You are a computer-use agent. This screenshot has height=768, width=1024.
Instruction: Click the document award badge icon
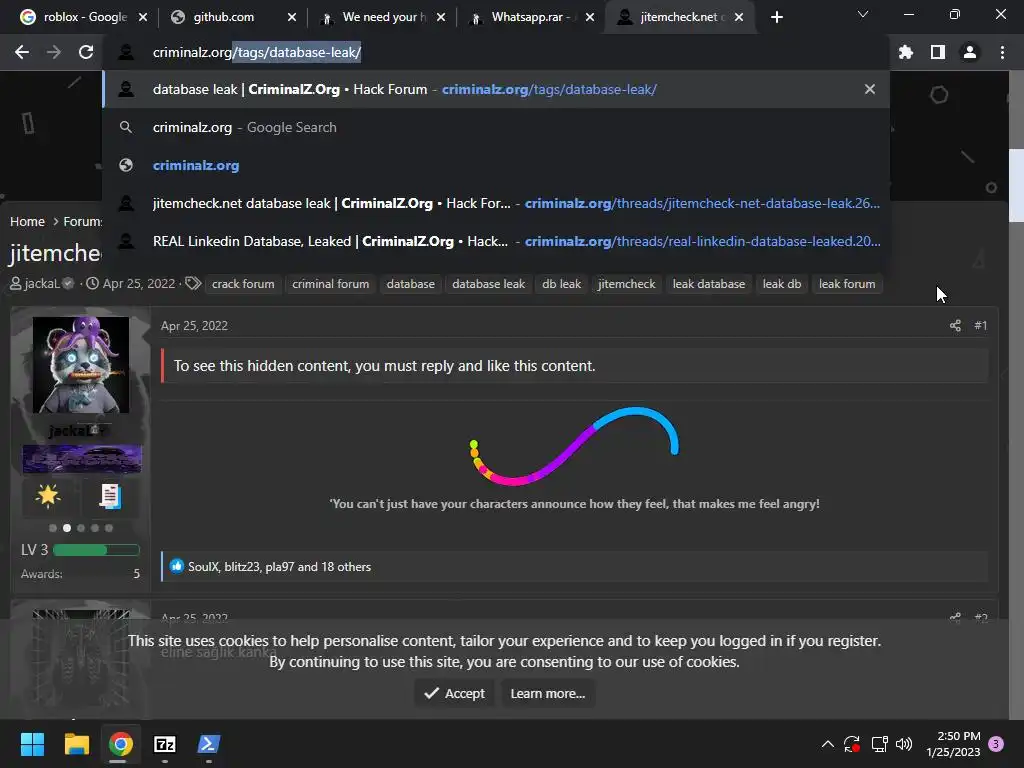[x=110, y=496]
